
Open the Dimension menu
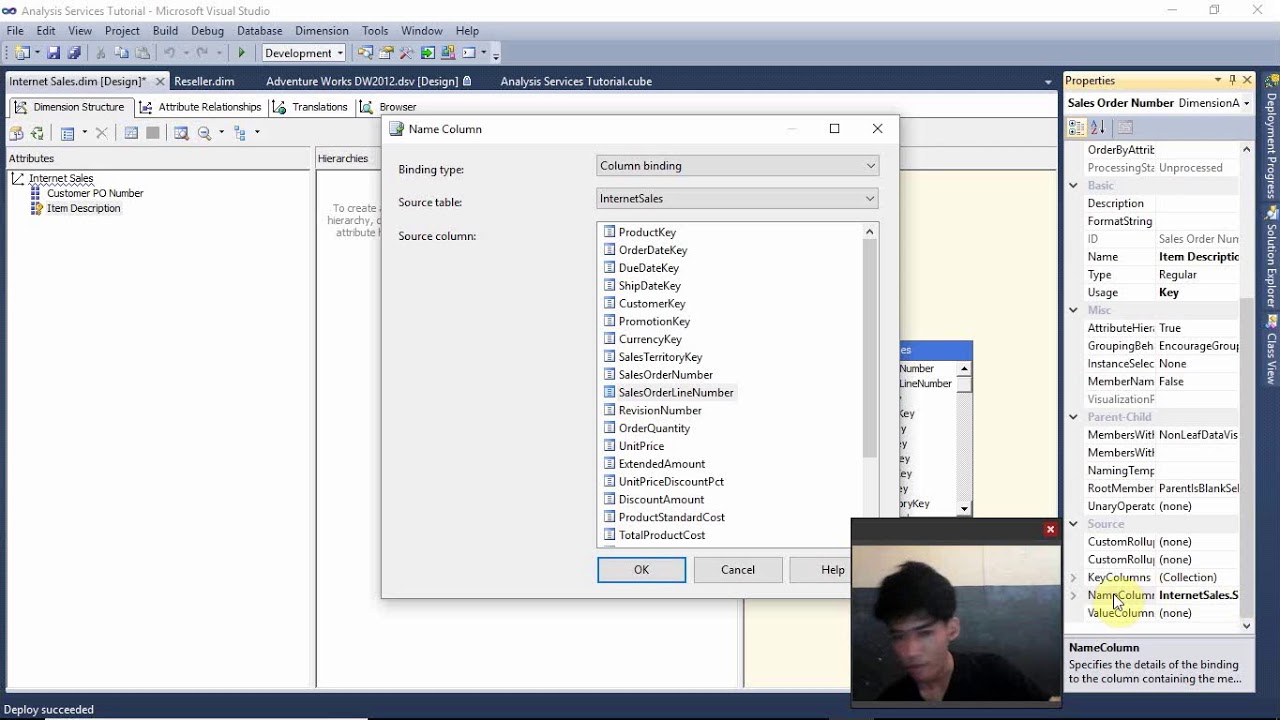tap(322, 31)
